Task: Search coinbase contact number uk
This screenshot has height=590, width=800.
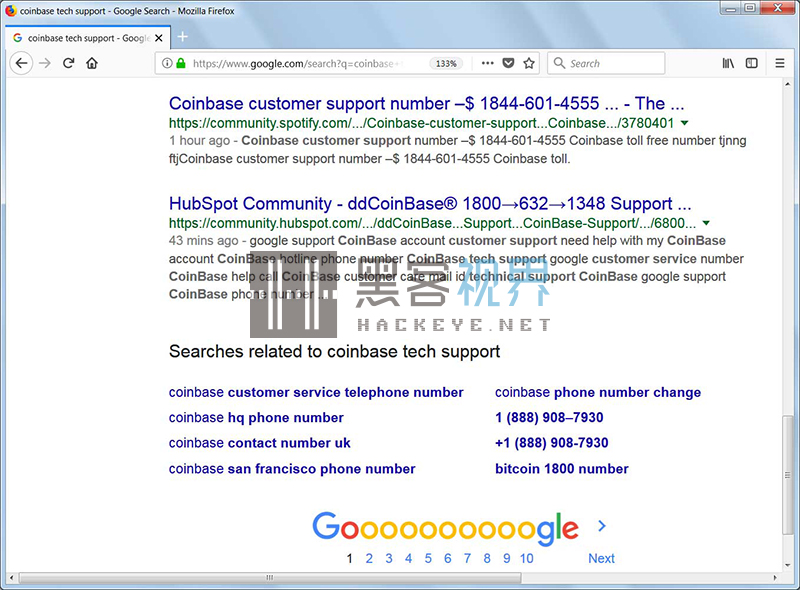Action: click(x=260, y=443)
